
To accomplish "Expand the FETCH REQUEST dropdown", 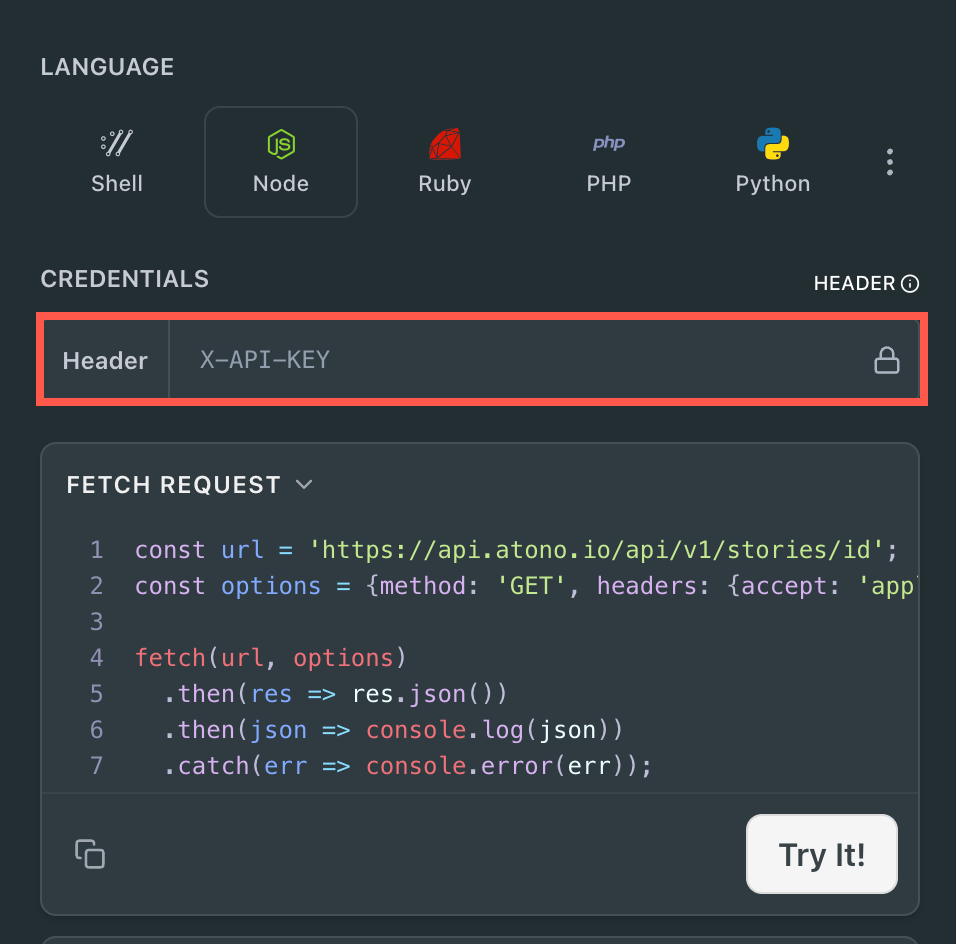I will [190, 485].
